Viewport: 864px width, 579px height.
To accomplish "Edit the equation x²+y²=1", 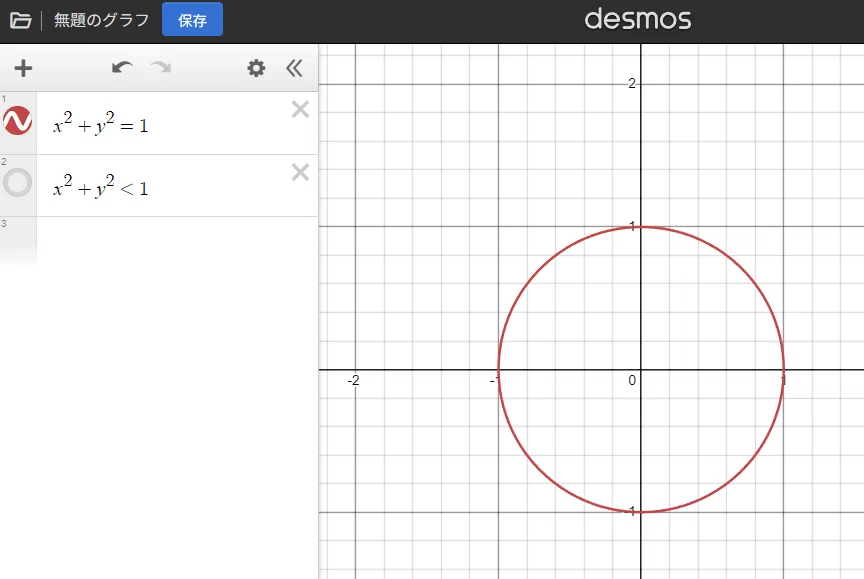I will click(x=101, y=123).
